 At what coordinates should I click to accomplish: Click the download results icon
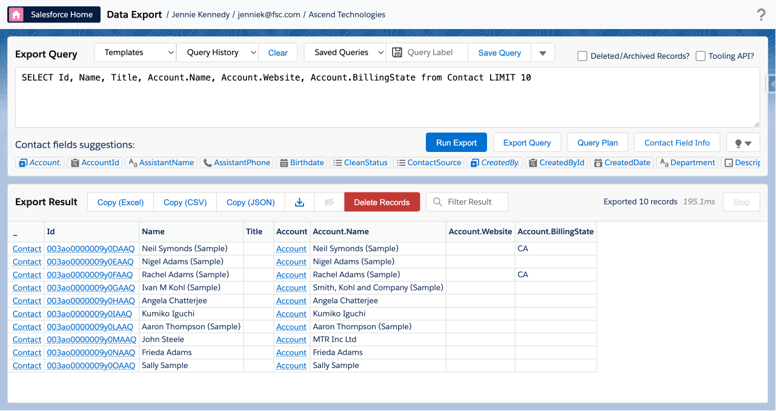[299, 202]
